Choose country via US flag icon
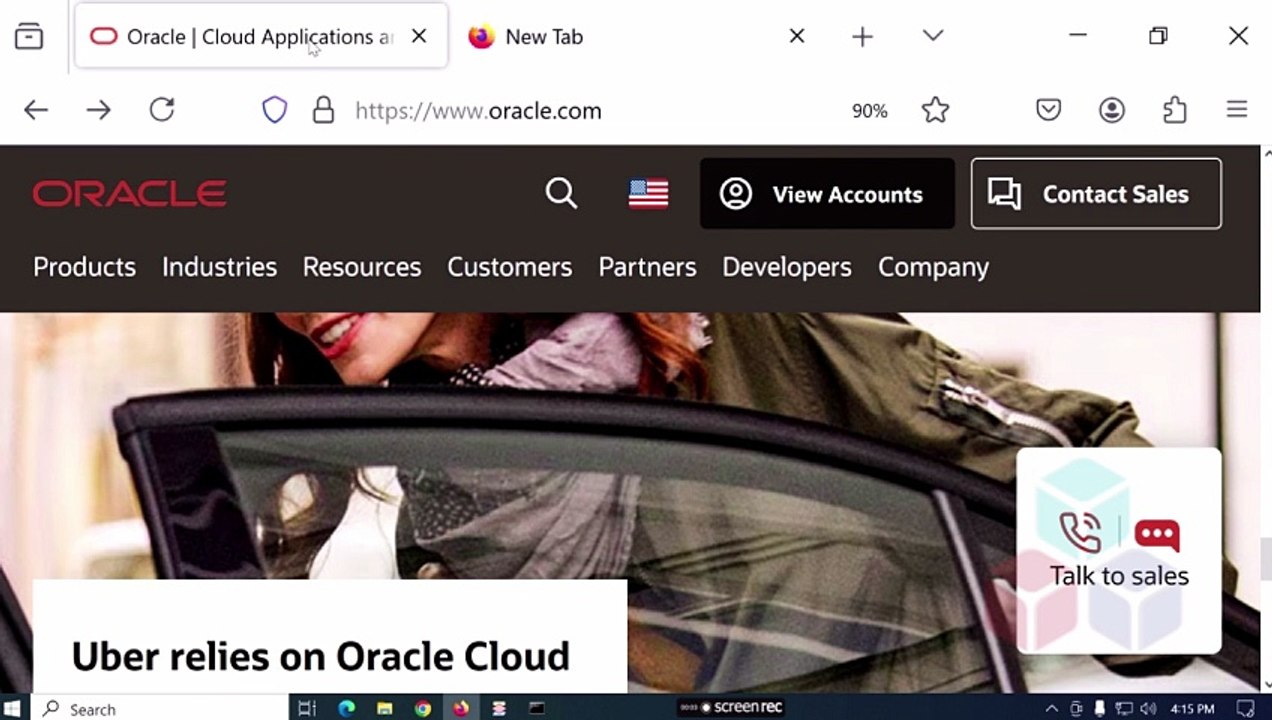Image resolution: width=1272 pixels, height=720 pixels. point(648,193)
